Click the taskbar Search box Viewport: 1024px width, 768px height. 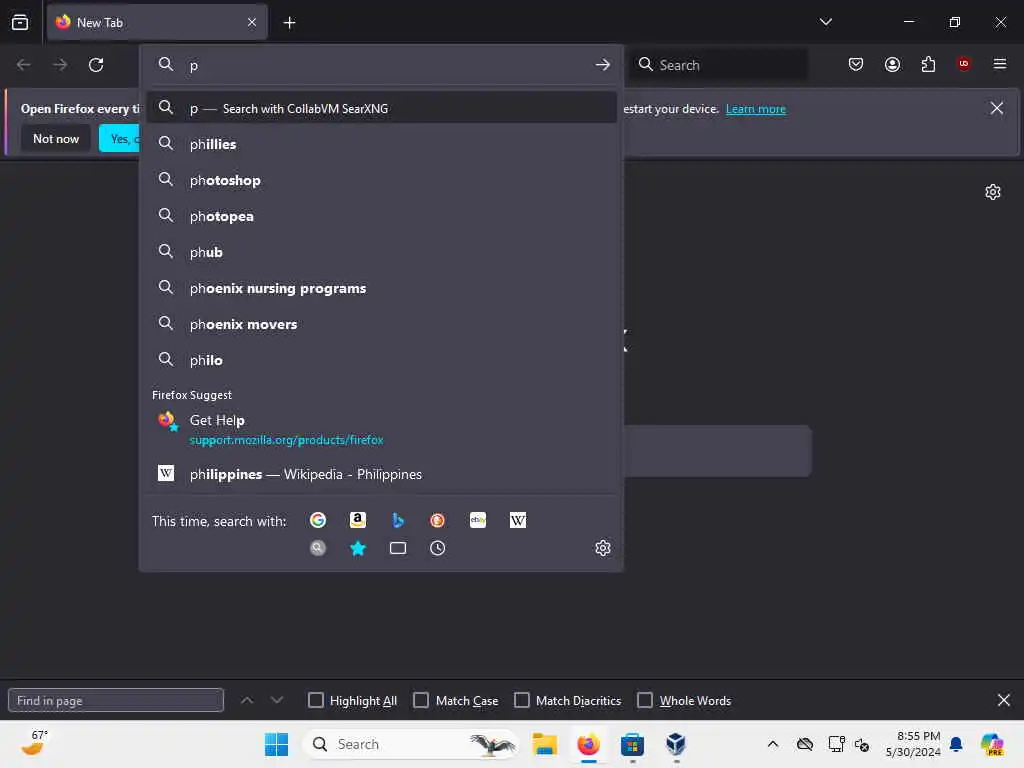pos(411,744)
